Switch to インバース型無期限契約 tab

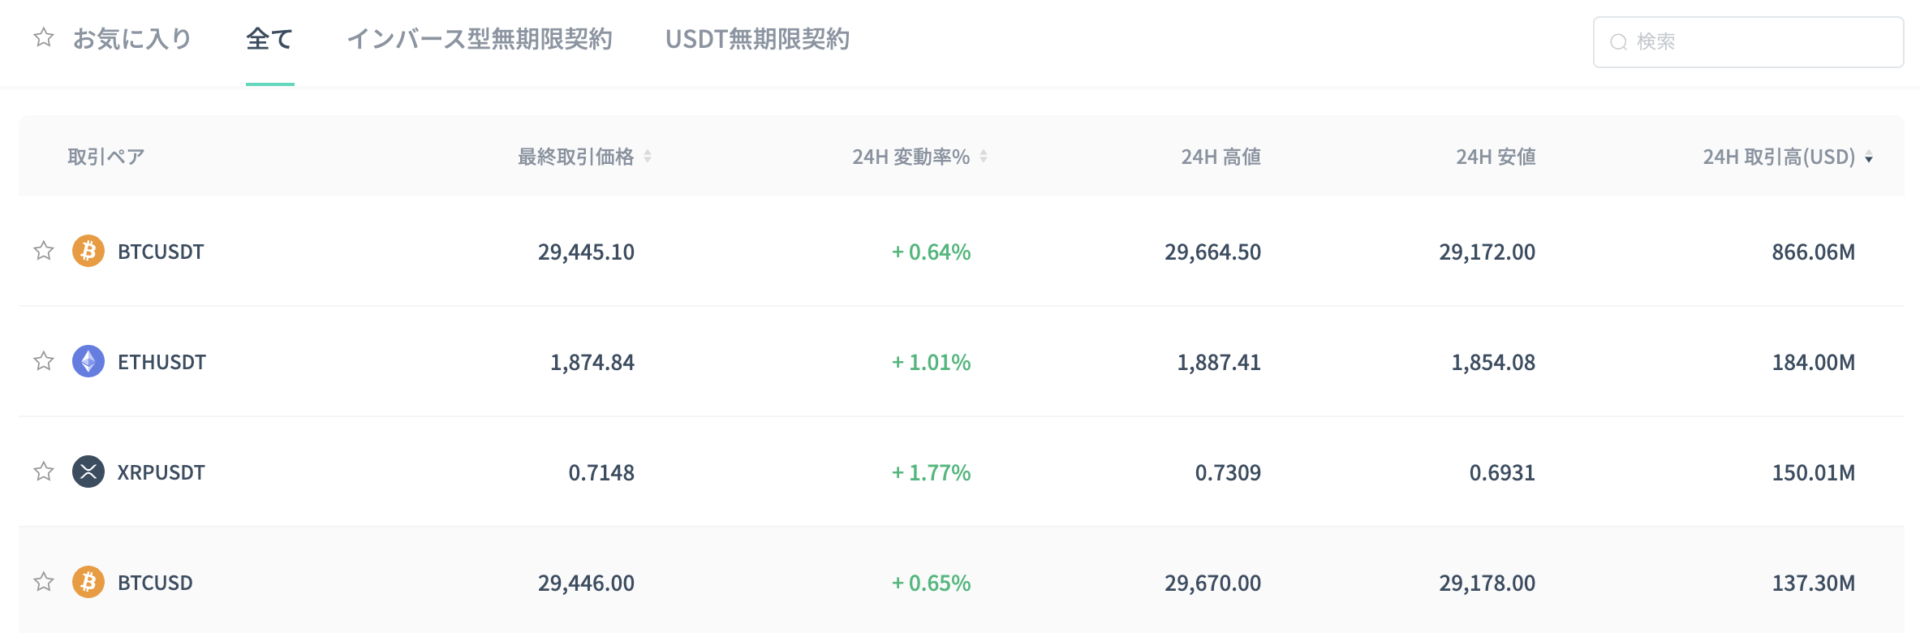point(479,39)
